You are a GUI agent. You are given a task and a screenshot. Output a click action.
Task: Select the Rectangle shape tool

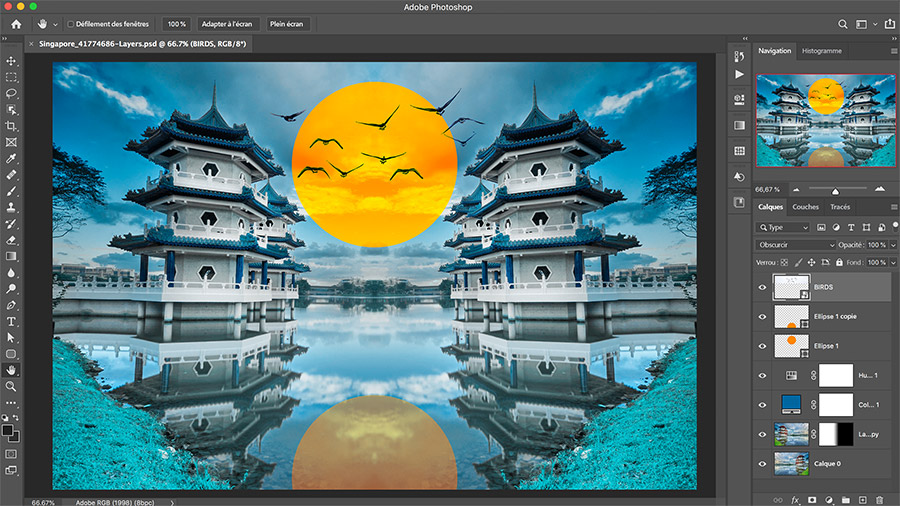point(11,354)
